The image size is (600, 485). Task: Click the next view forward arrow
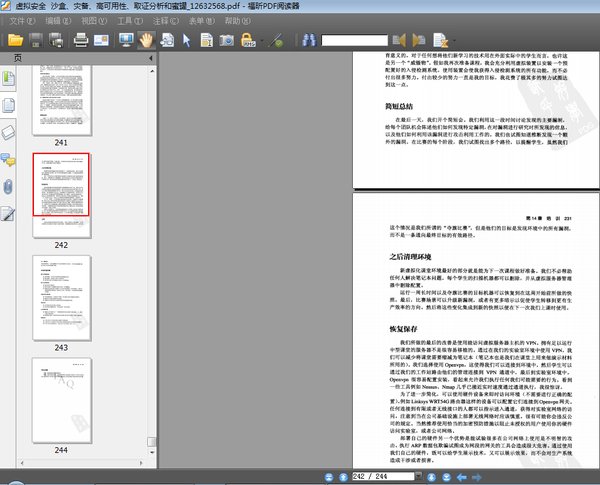pyautogui.click(x=477, y=477)
